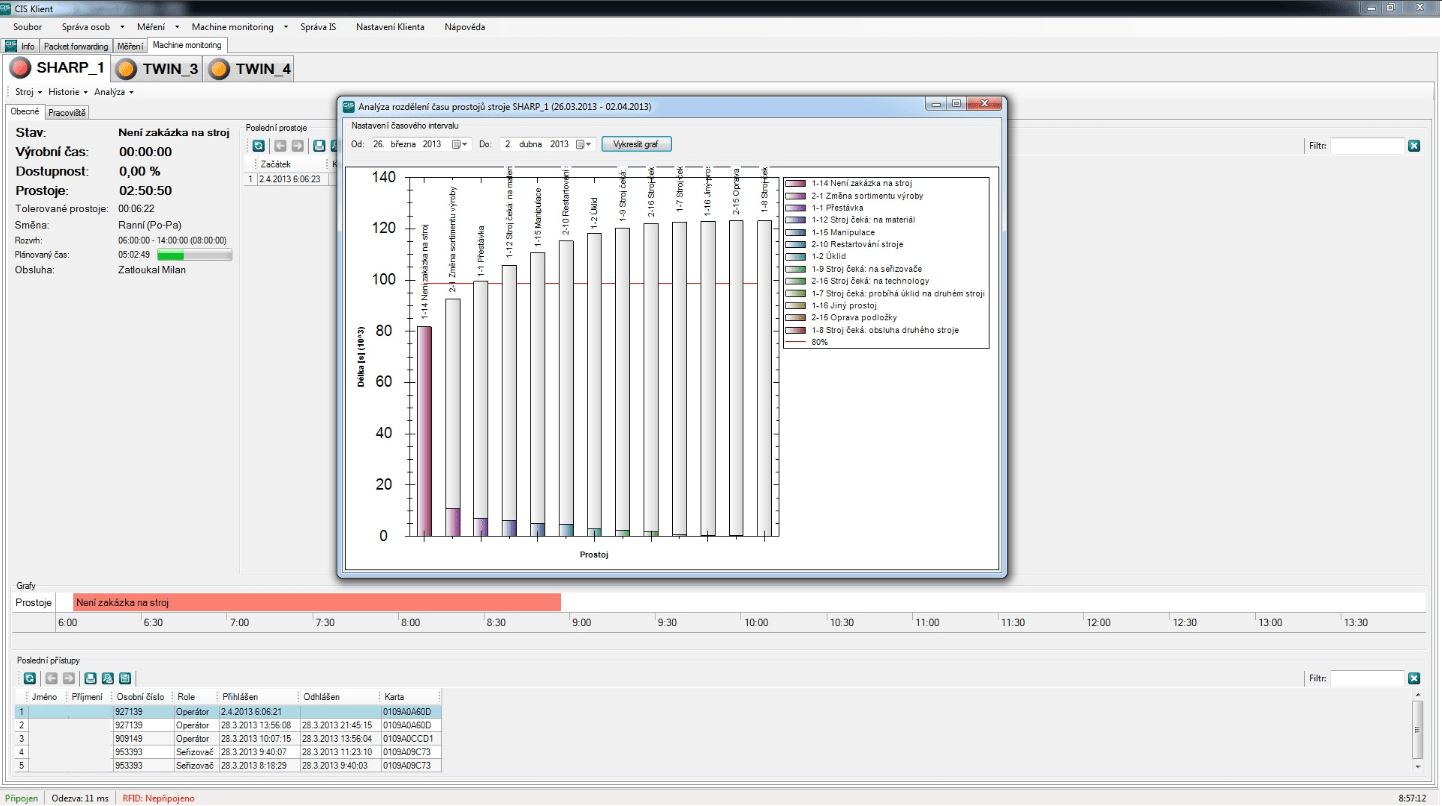Image resolution: width=1442 pixels, height=806 pixels.
Task: Click print icon in Poslední přístupy toolbar
Action: pos(91,678)
